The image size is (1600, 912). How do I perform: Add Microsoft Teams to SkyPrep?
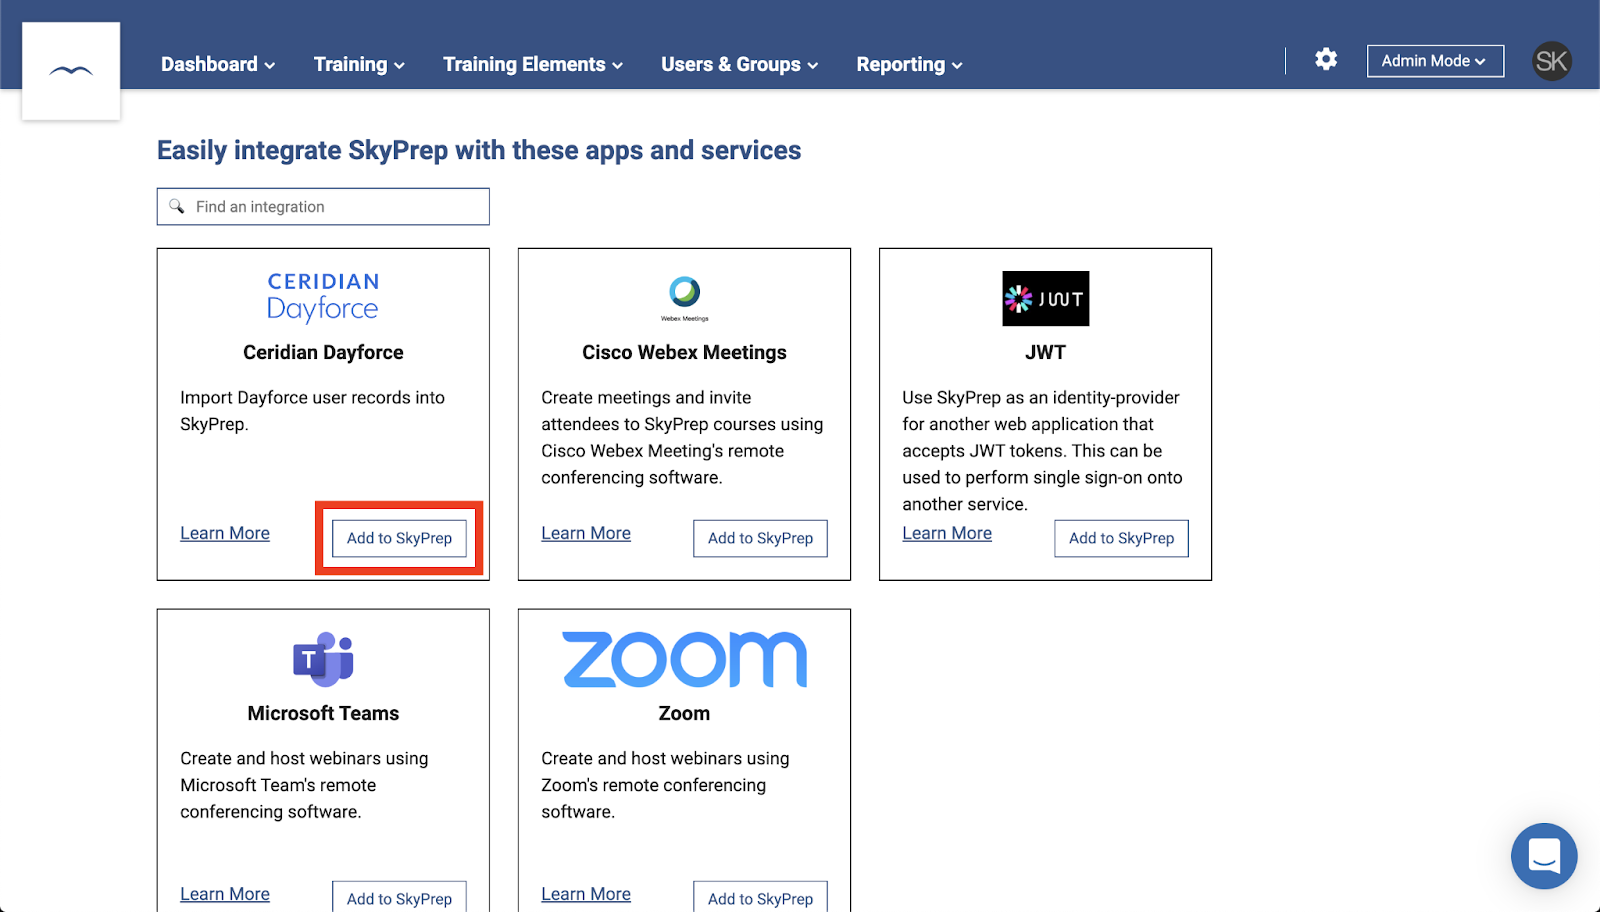[x=399, y=897]
